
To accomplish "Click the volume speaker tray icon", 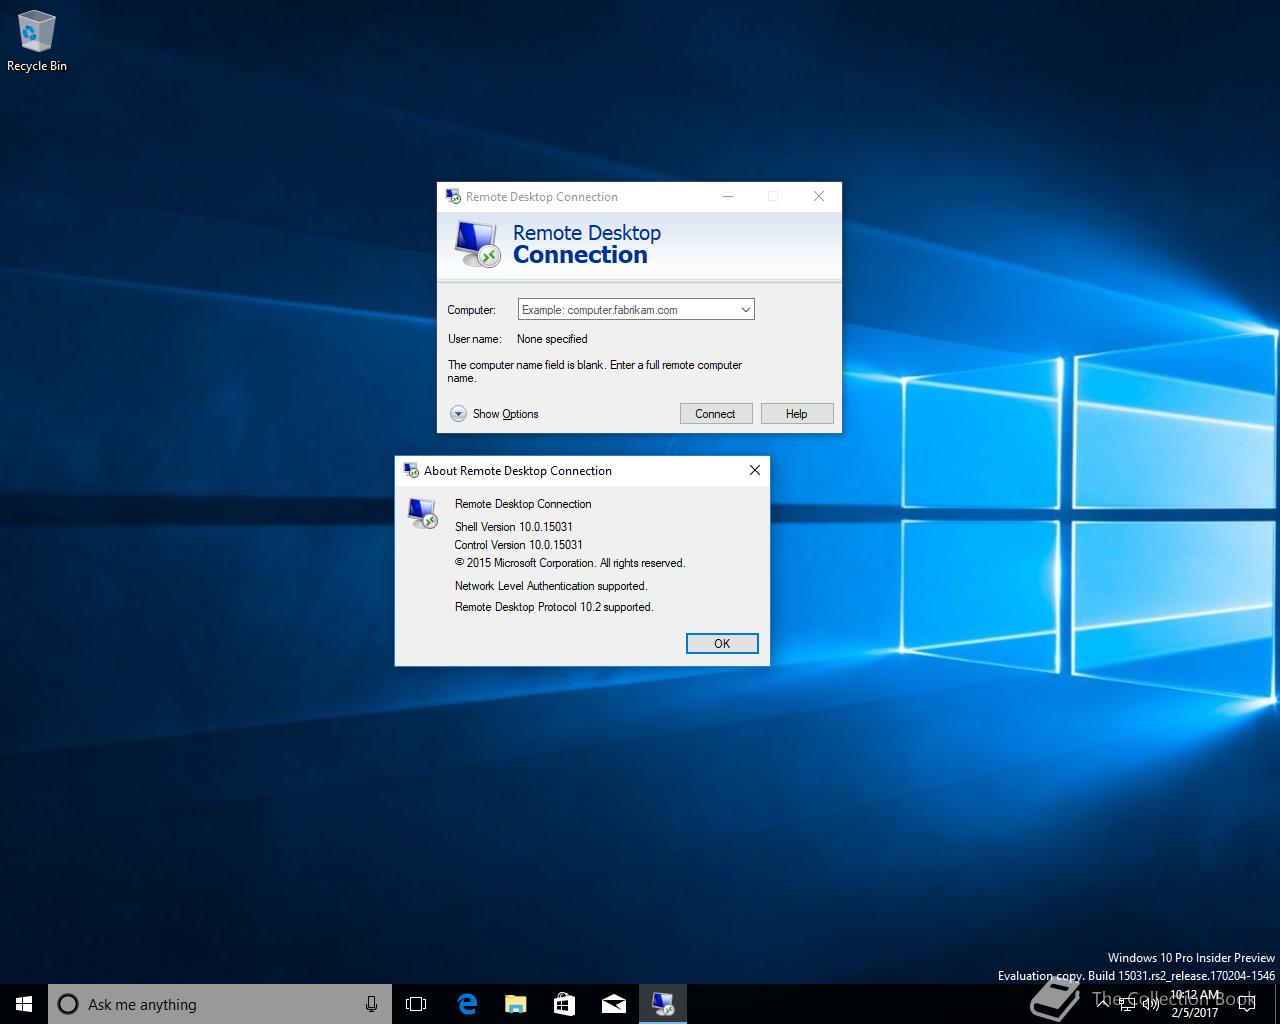I will click(x=1150, y=1004).
